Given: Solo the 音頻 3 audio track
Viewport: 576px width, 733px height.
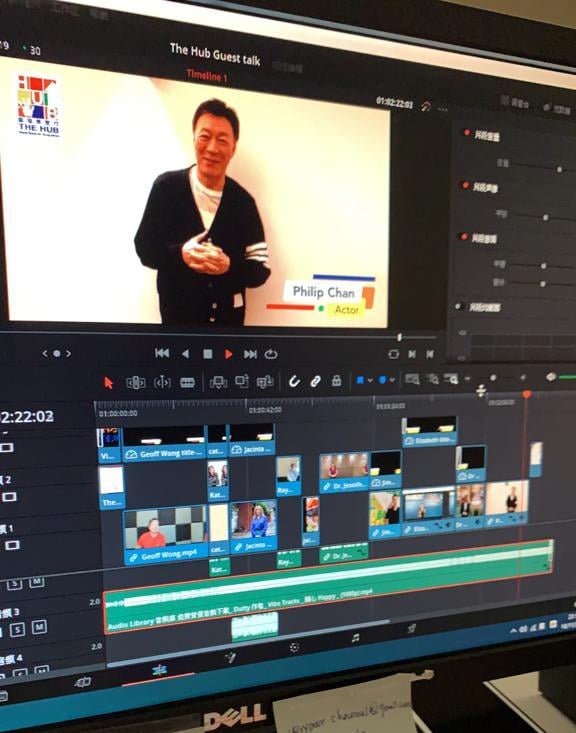Looking at the screenshot, I should click(17, 630).
